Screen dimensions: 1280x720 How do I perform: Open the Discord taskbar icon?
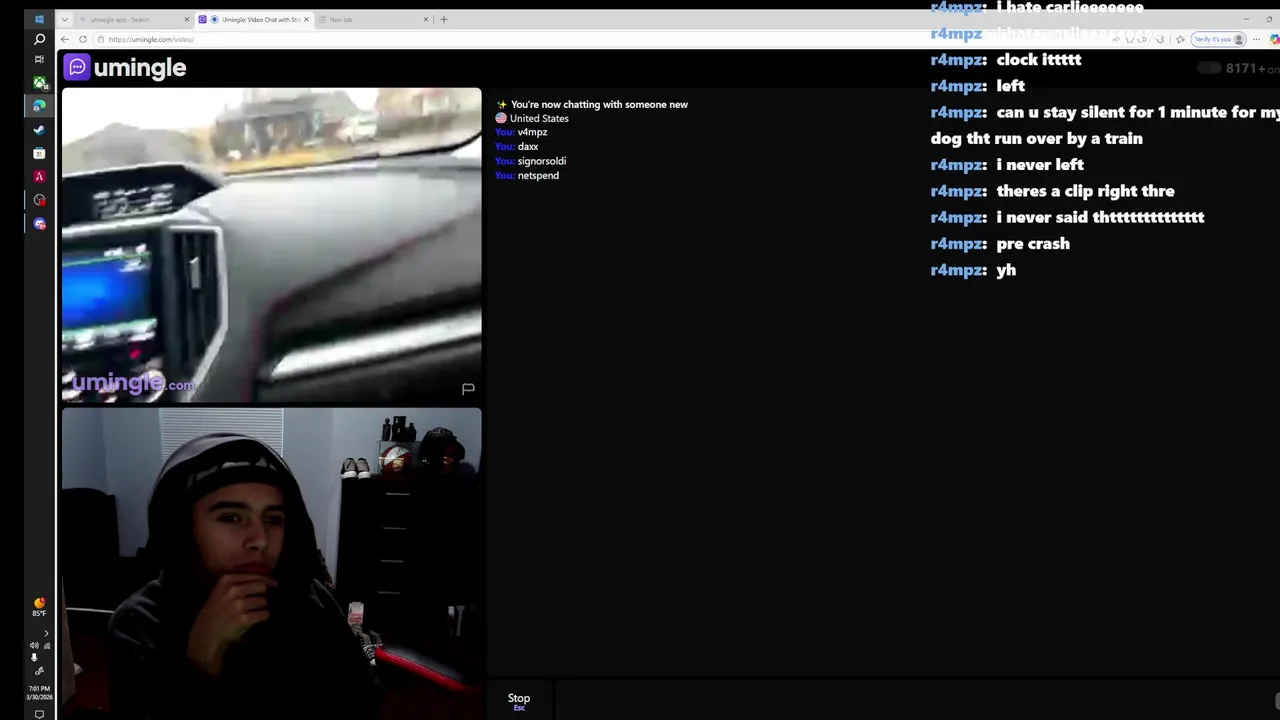[39, 224]
